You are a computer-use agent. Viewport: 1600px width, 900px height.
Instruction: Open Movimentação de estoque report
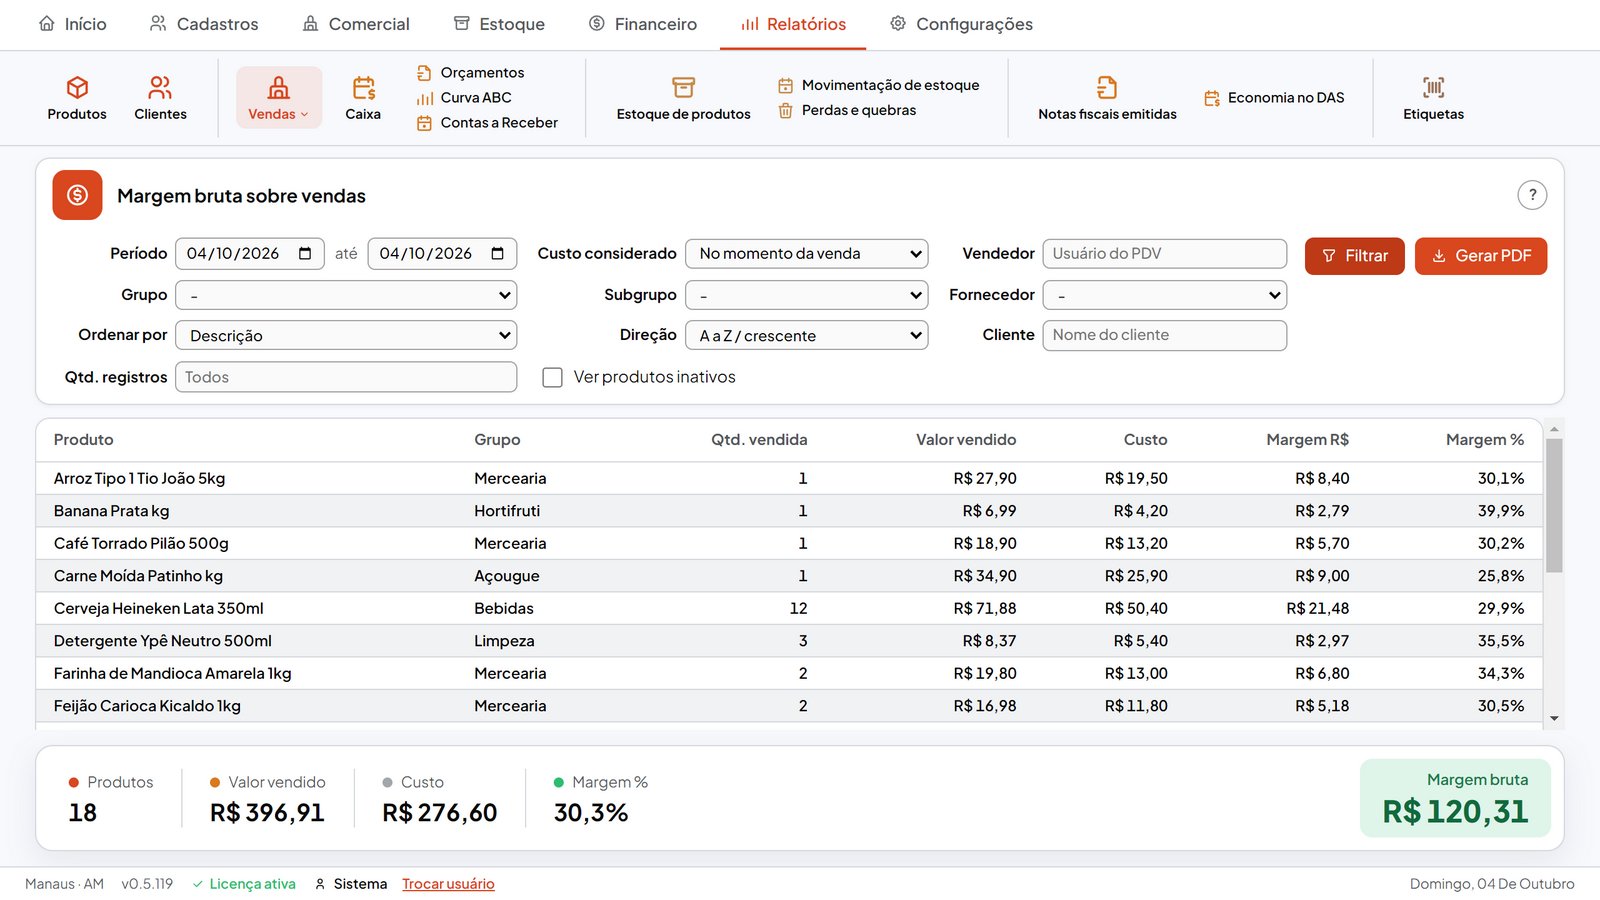879,85
